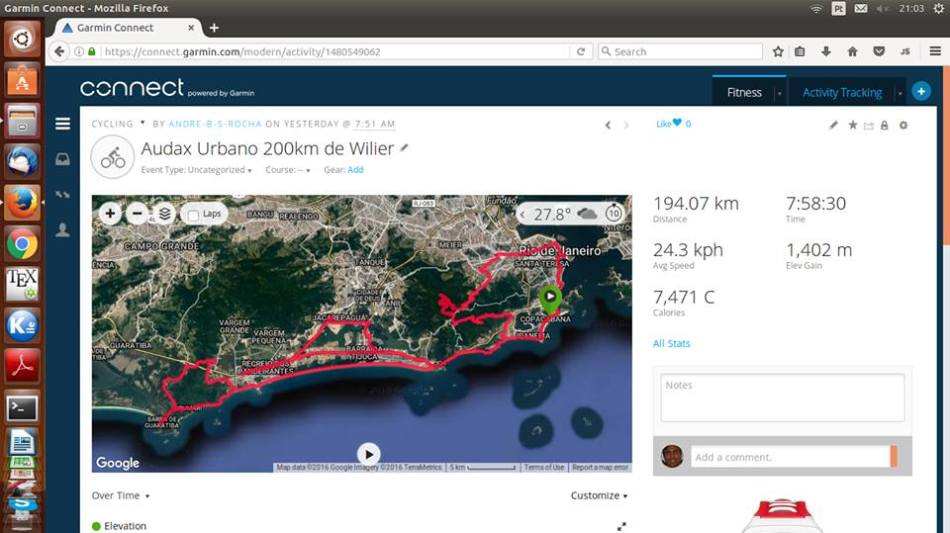
Task: Click the Connect by Garmin logo
Action: [167, 88]
